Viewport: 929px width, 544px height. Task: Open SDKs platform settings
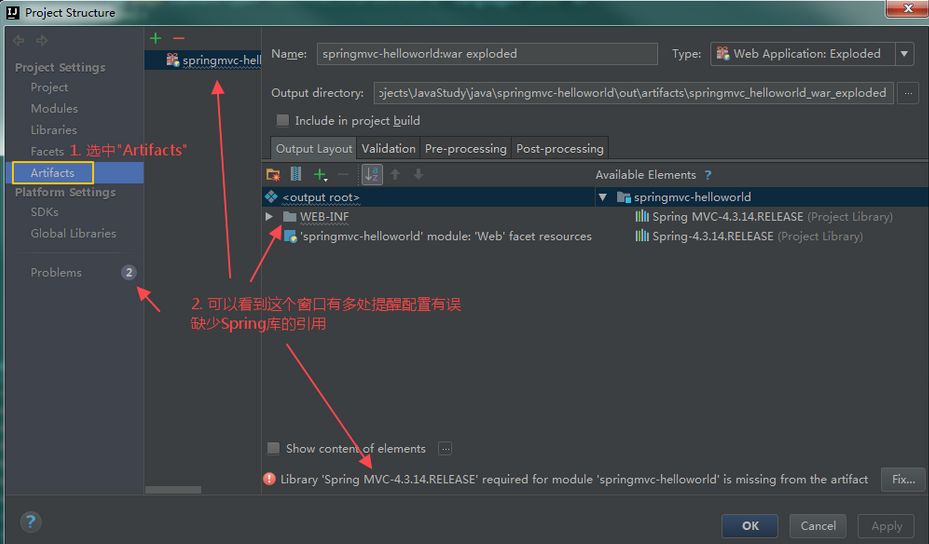tap(44, 212)
